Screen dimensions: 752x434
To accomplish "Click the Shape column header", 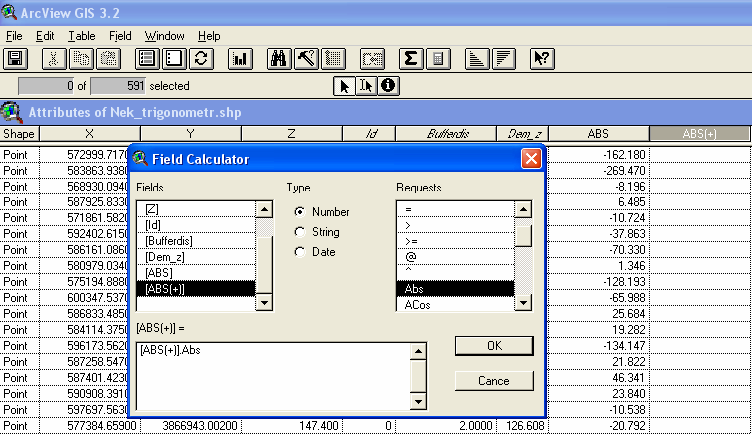I will pos(19,134).
